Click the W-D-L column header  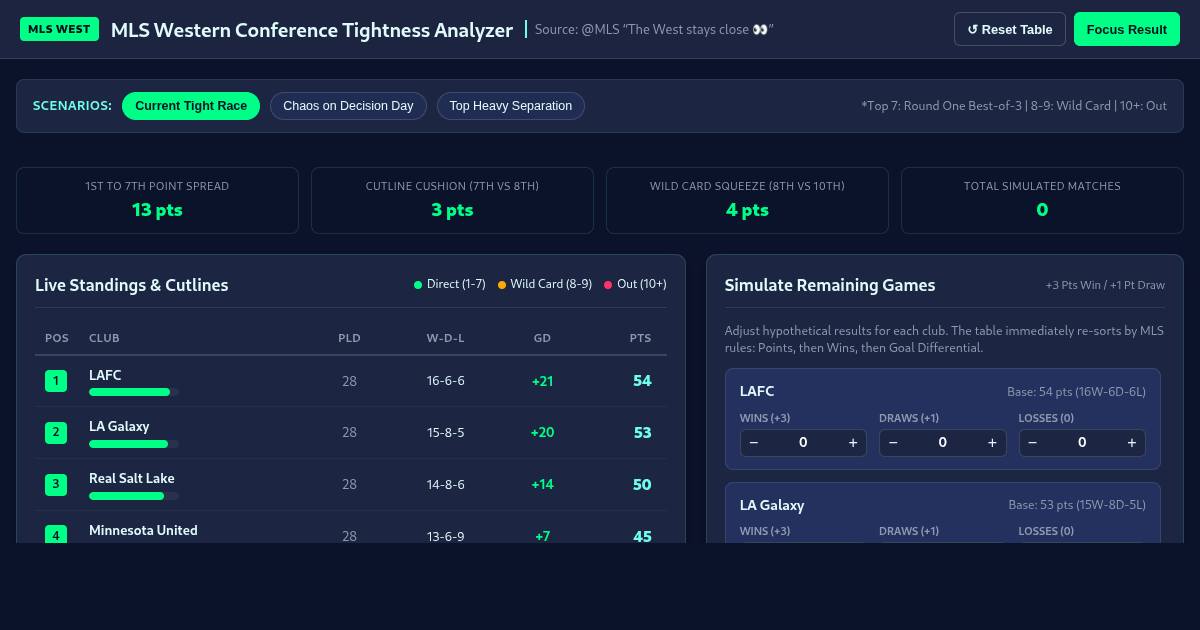(445, 338)
